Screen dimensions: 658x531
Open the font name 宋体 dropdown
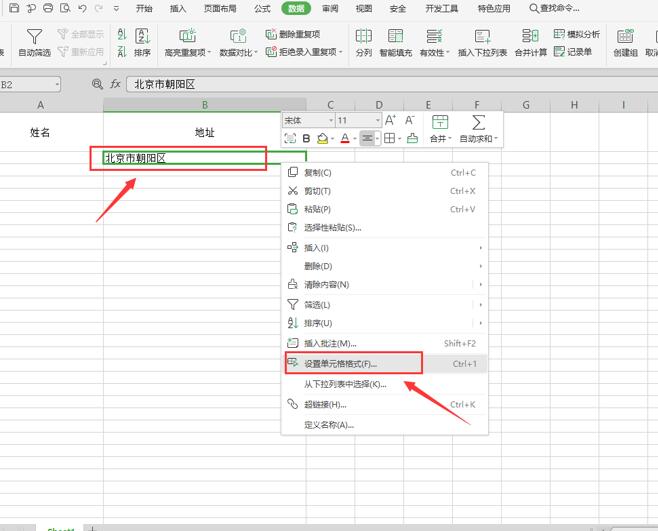click(x=331, y=120)
